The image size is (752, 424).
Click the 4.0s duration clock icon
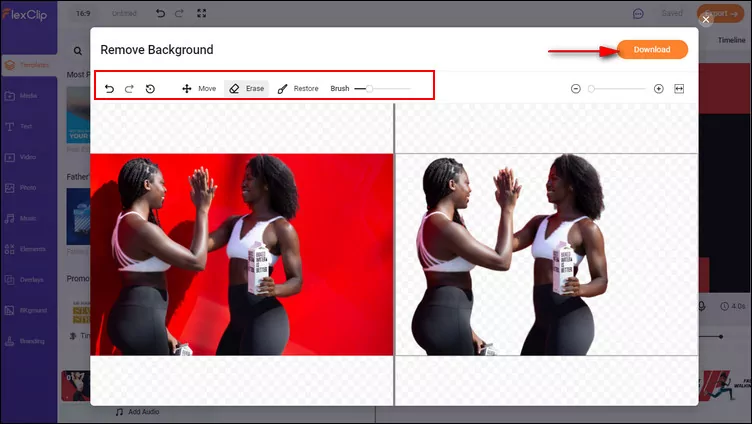pyautogui.click(x=724, y=306)
